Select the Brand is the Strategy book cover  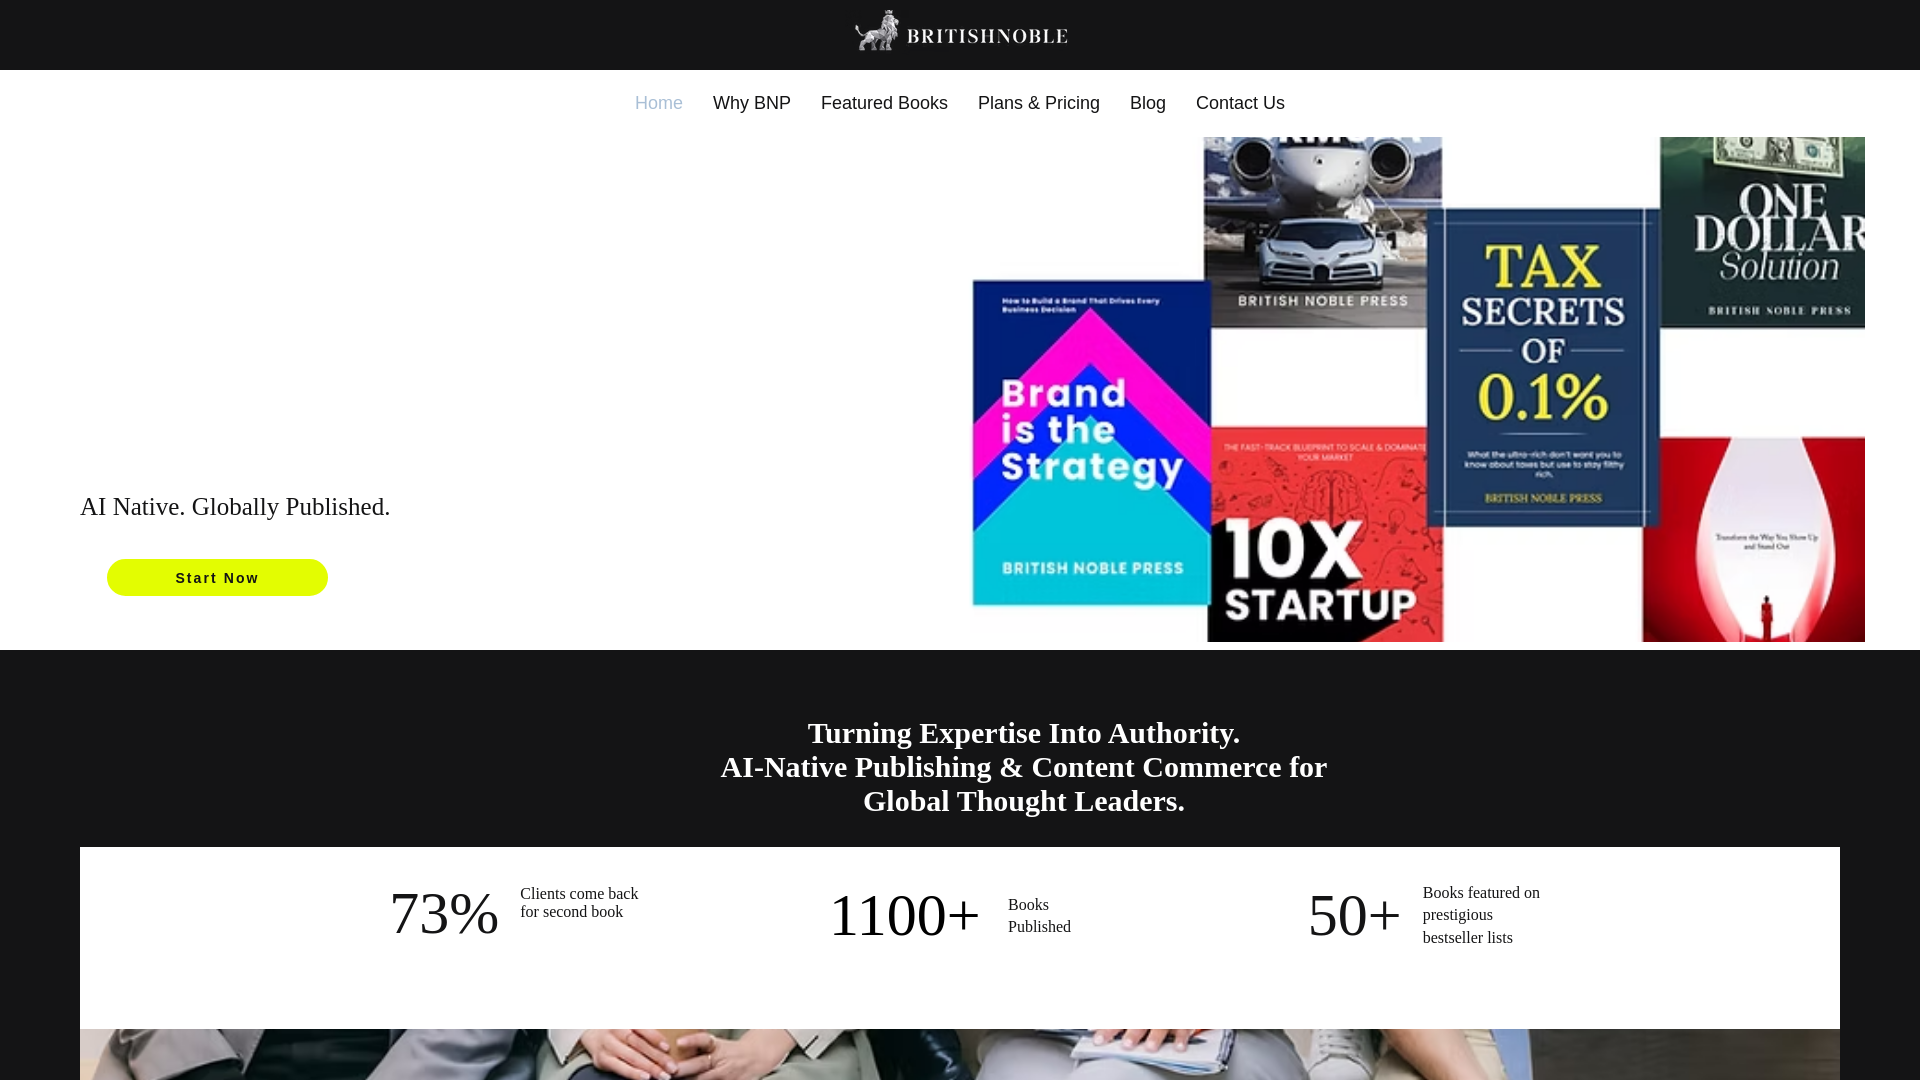tap(1091, 443)
